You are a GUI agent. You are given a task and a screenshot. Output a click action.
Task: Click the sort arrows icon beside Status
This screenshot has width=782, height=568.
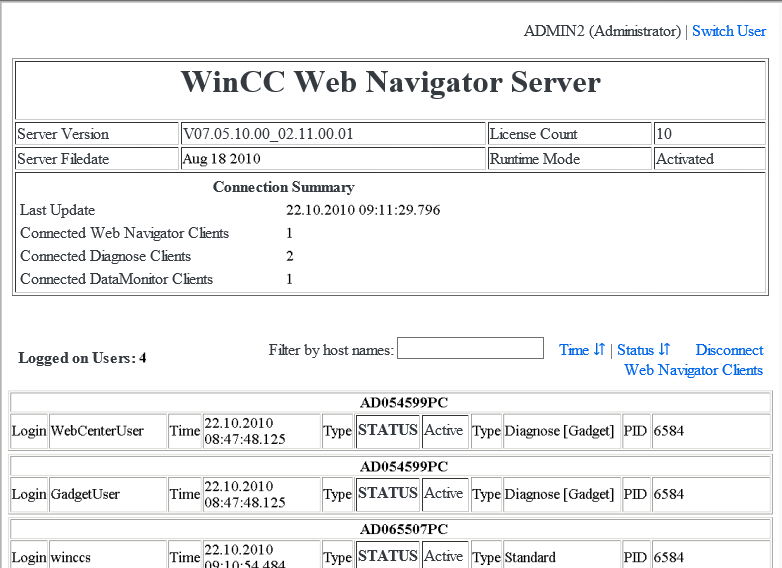(x=664, y=349)
